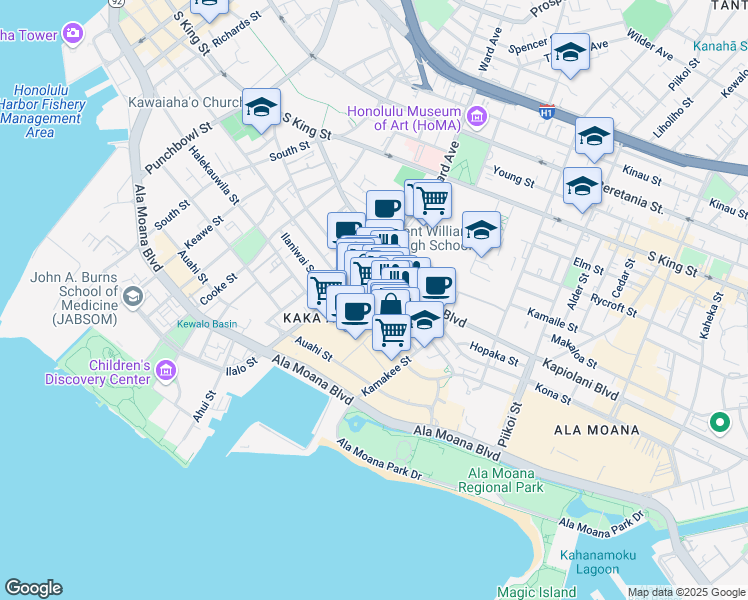The image size is (748, 600).
Task: Click Elm St street label
Action: click(x=588, y=266)
